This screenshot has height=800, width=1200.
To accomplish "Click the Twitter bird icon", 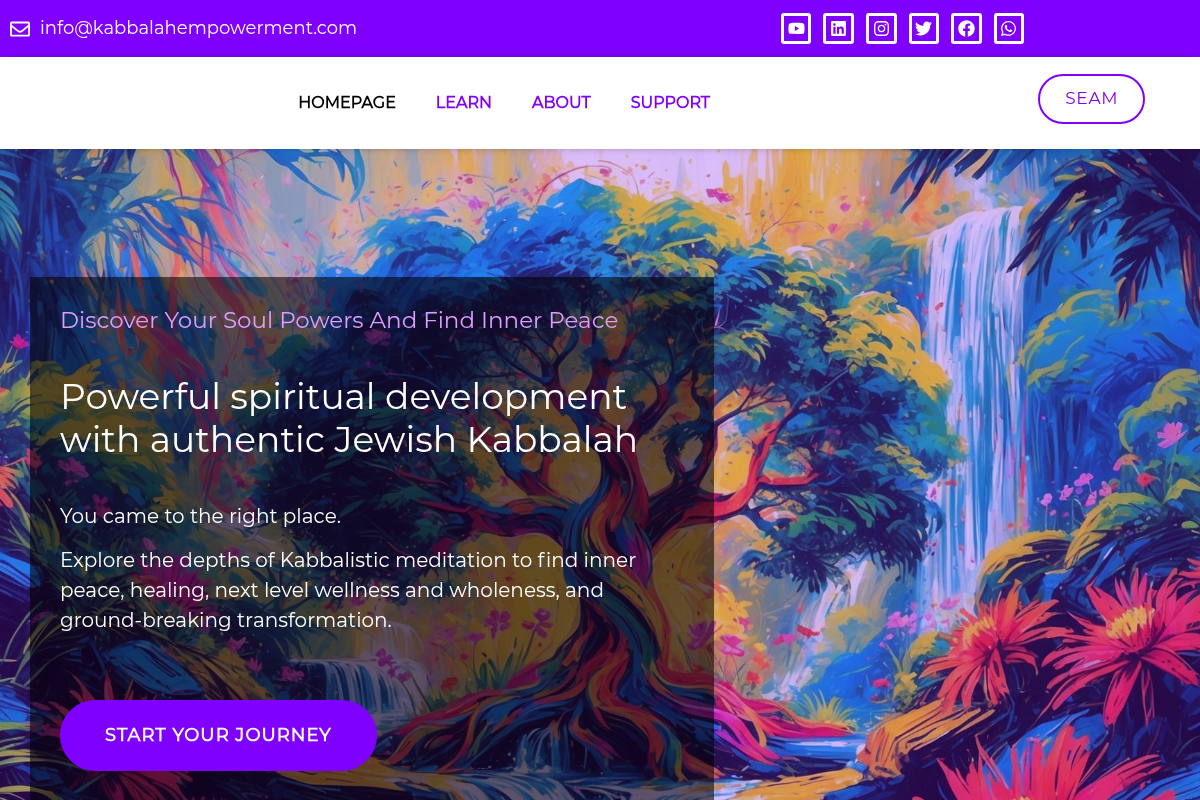I will [x=924, y=29].
